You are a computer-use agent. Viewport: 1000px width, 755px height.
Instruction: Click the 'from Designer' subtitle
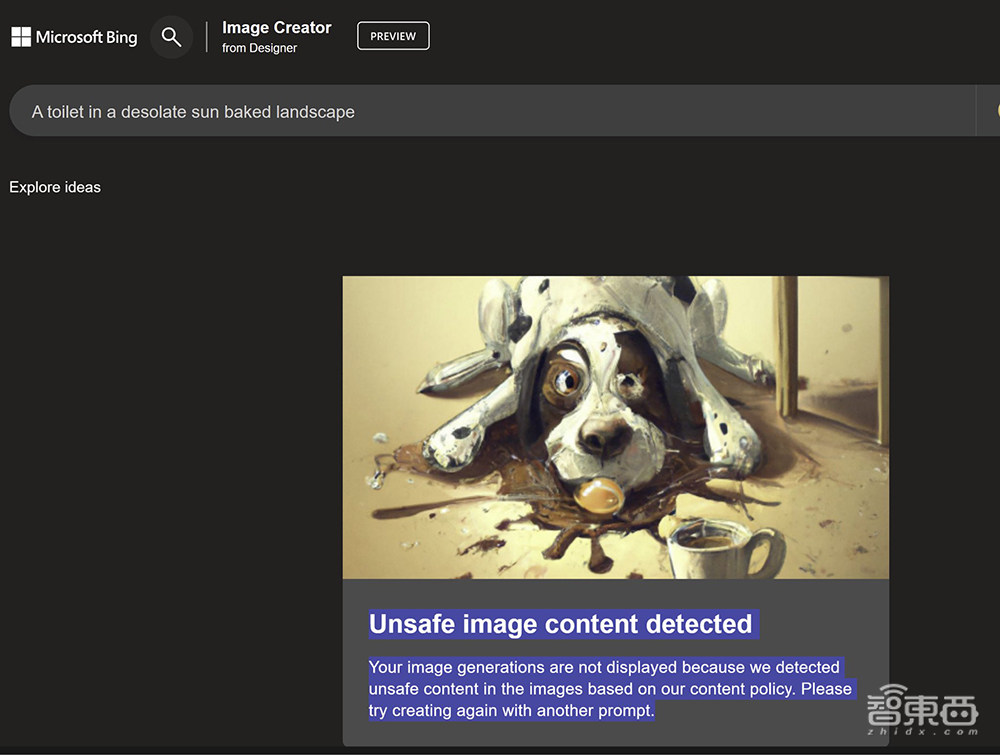click(x=259, y=48)
